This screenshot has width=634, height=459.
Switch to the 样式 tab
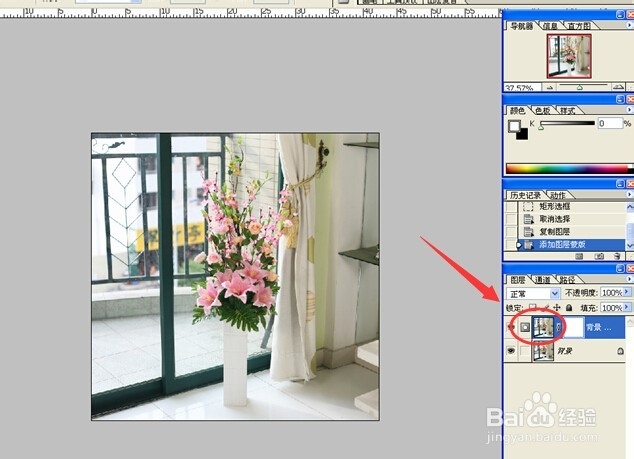567,110
